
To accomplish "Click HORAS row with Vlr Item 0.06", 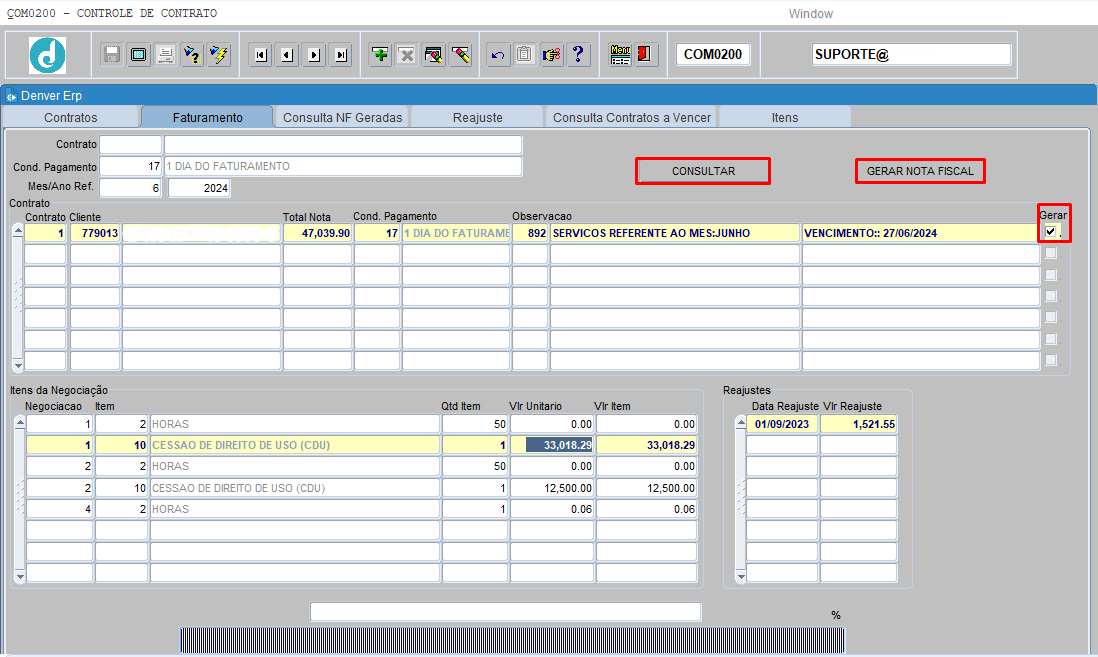I will [294, 509].
